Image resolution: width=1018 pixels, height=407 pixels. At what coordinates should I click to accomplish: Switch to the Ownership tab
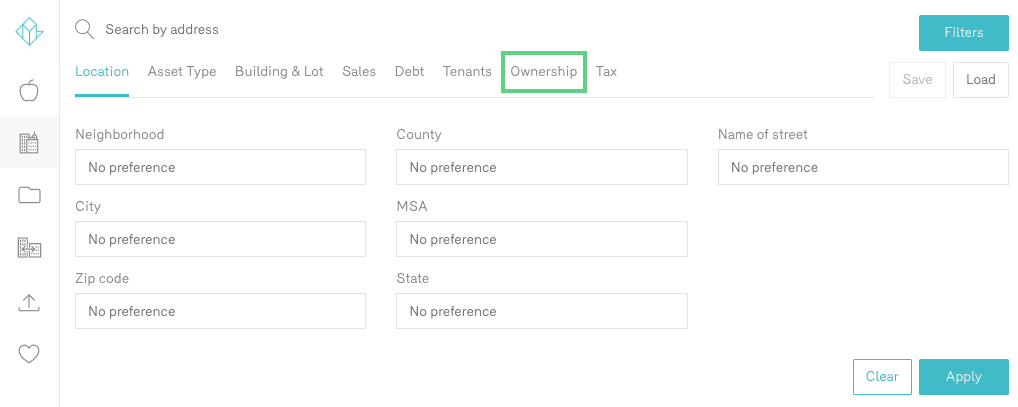click(543, 72)
